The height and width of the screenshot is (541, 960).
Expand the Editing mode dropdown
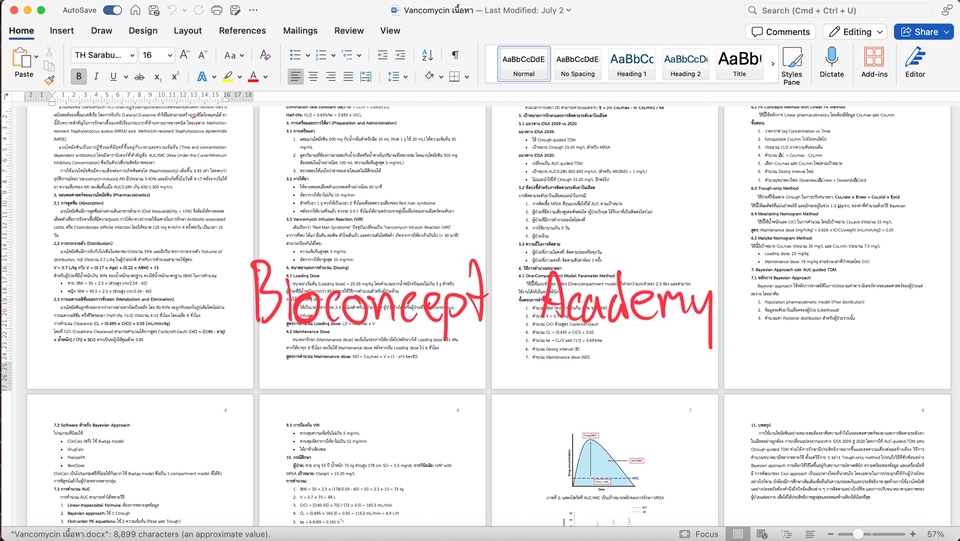pyautogui.click(x=853, y=32)
